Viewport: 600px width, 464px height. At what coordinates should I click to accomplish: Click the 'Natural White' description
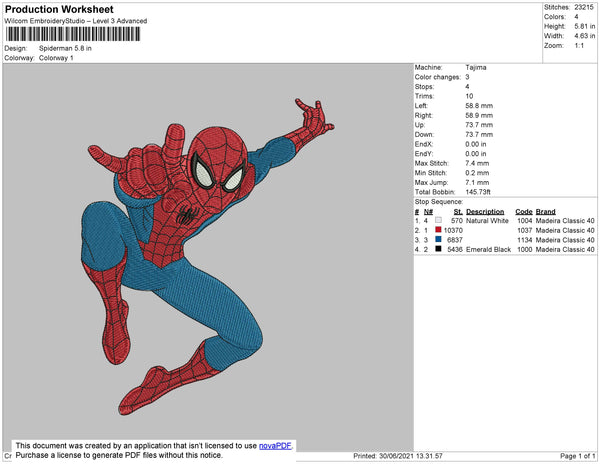(487, 221)
